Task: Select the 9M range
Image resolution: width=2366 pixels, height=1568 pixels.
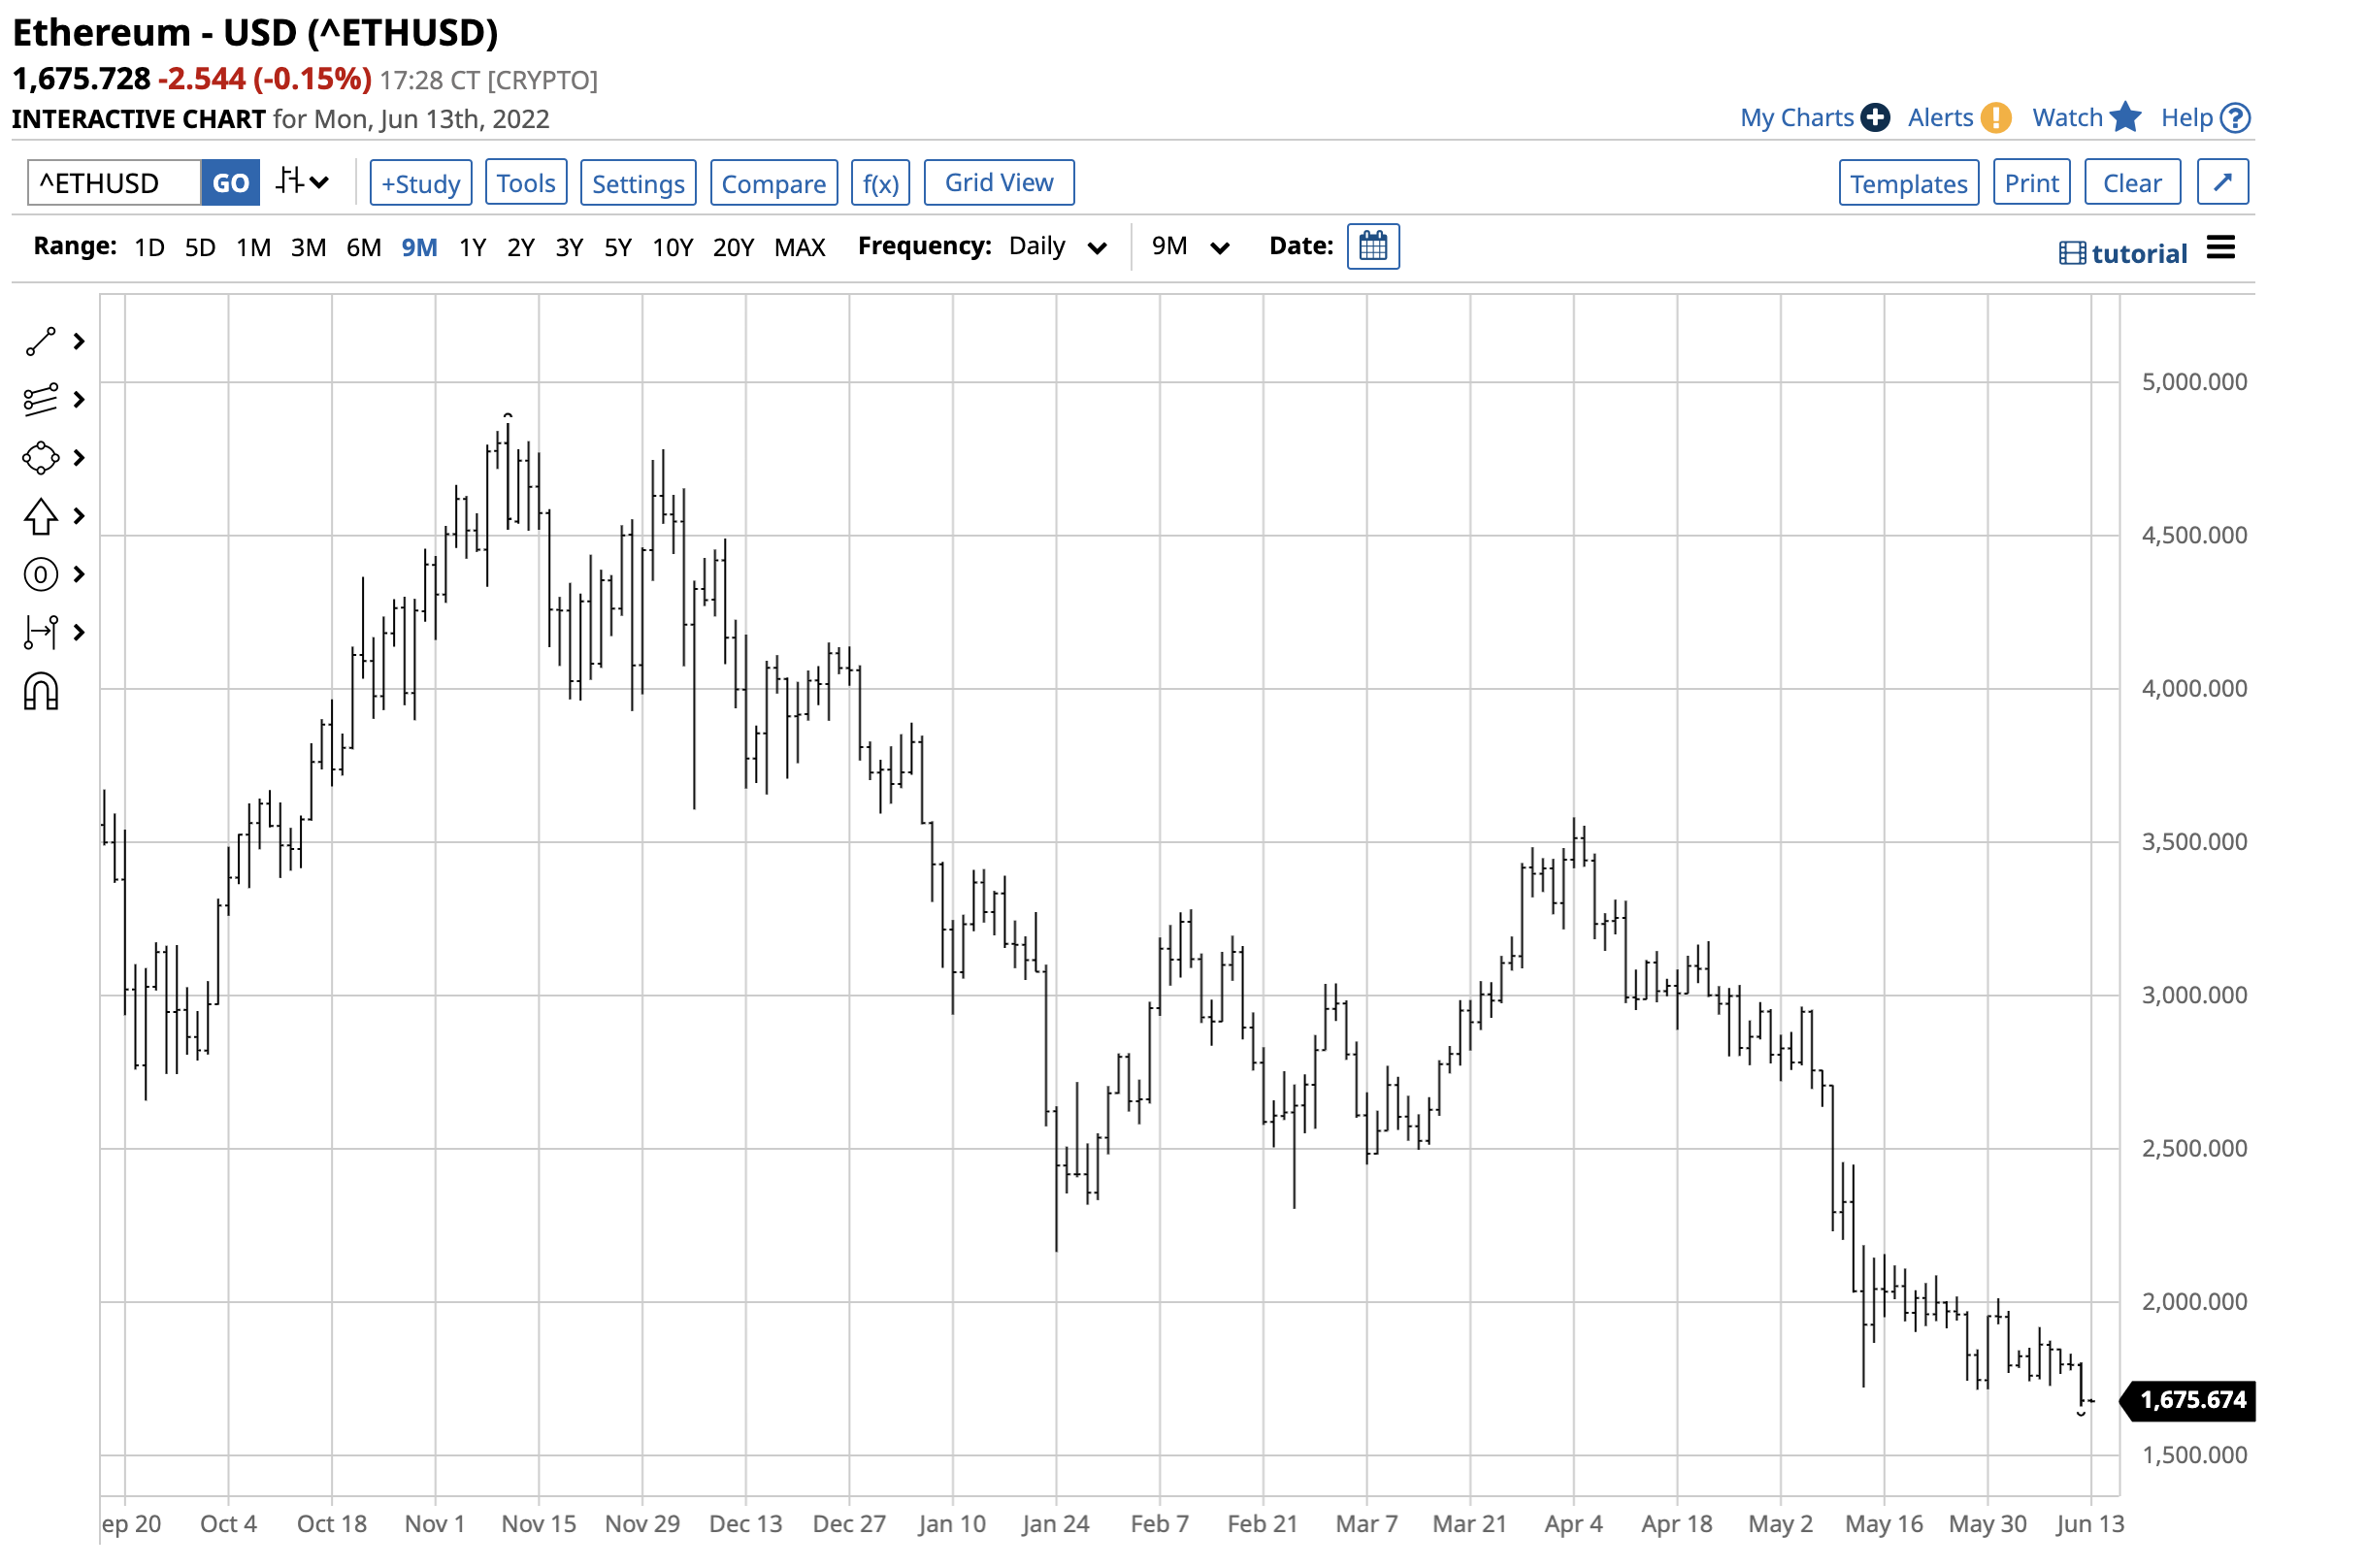Action: tap(419, 247)
